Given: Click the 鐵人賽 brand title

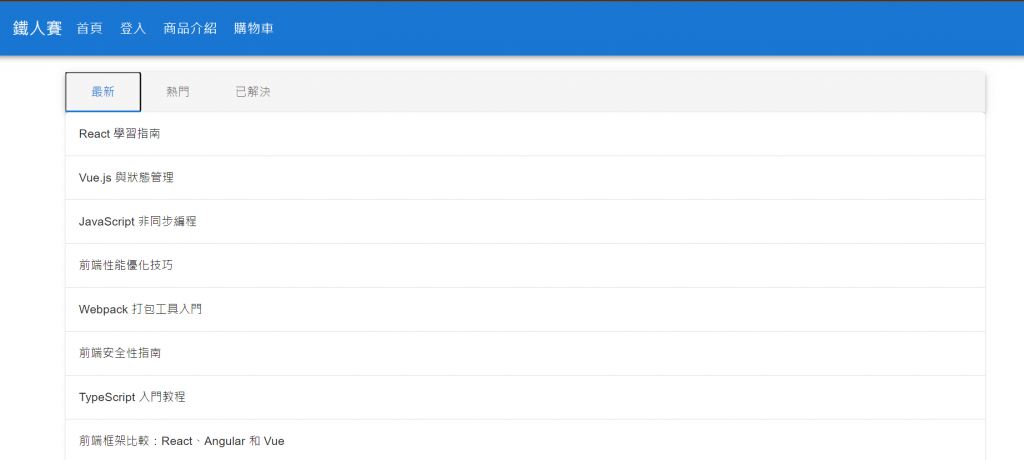Looking at the screenshot, I should 37,28.
